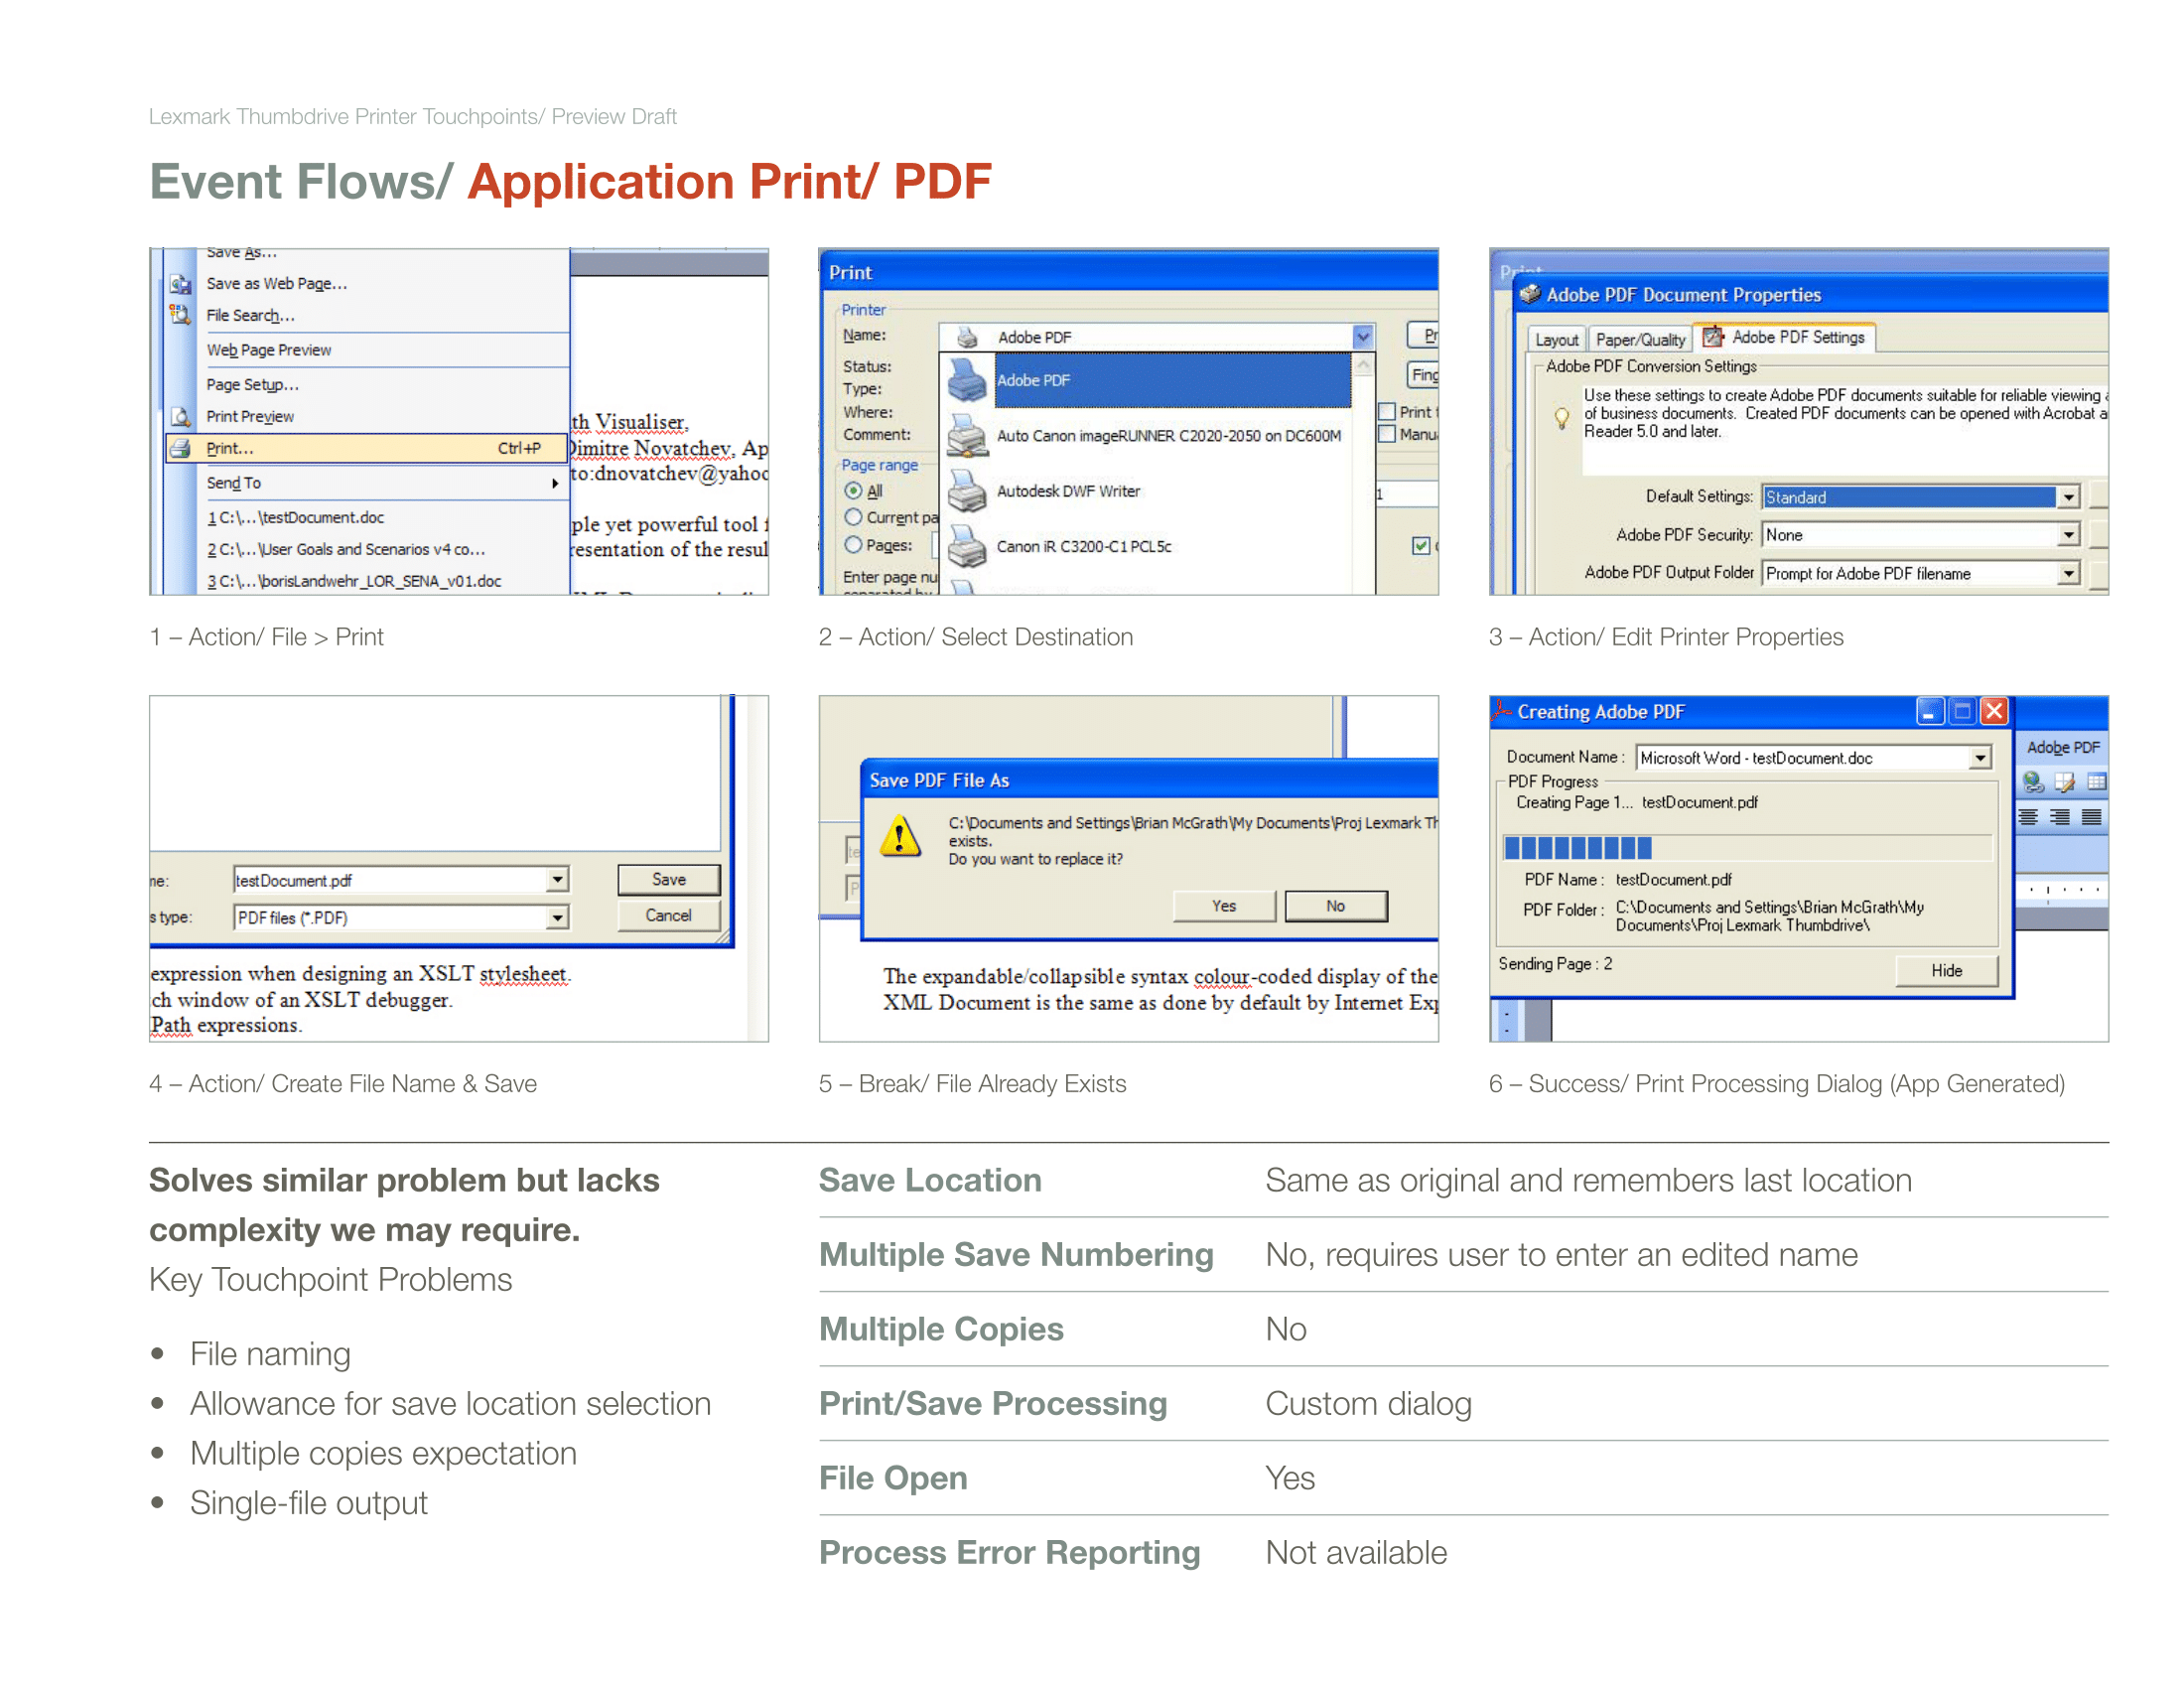
Task: Click the Save button
Action: pos(669,880)
